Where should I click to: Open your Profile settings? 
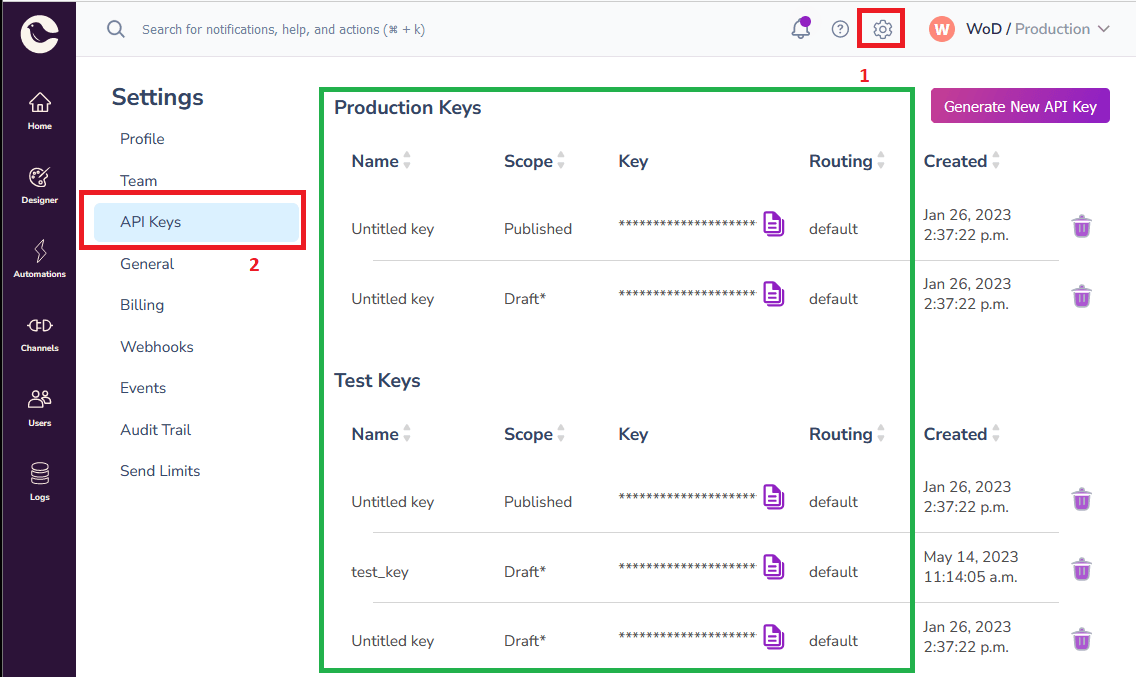click(x=142, y=138)
